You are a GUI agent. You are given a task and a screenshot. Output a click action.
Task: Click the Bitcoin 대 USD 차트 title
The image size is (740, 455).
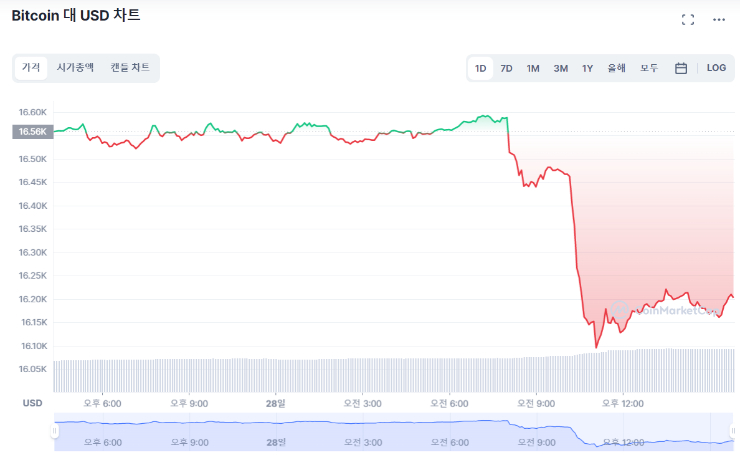(76, 16)
